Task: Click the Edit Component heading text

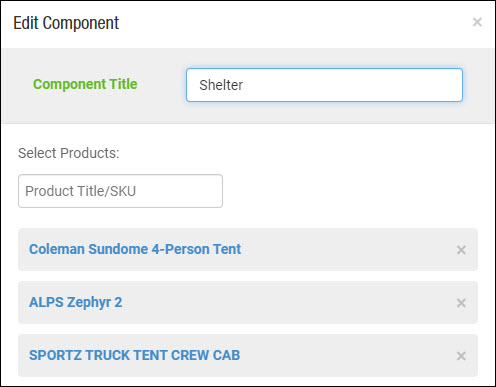Action: 66,23
